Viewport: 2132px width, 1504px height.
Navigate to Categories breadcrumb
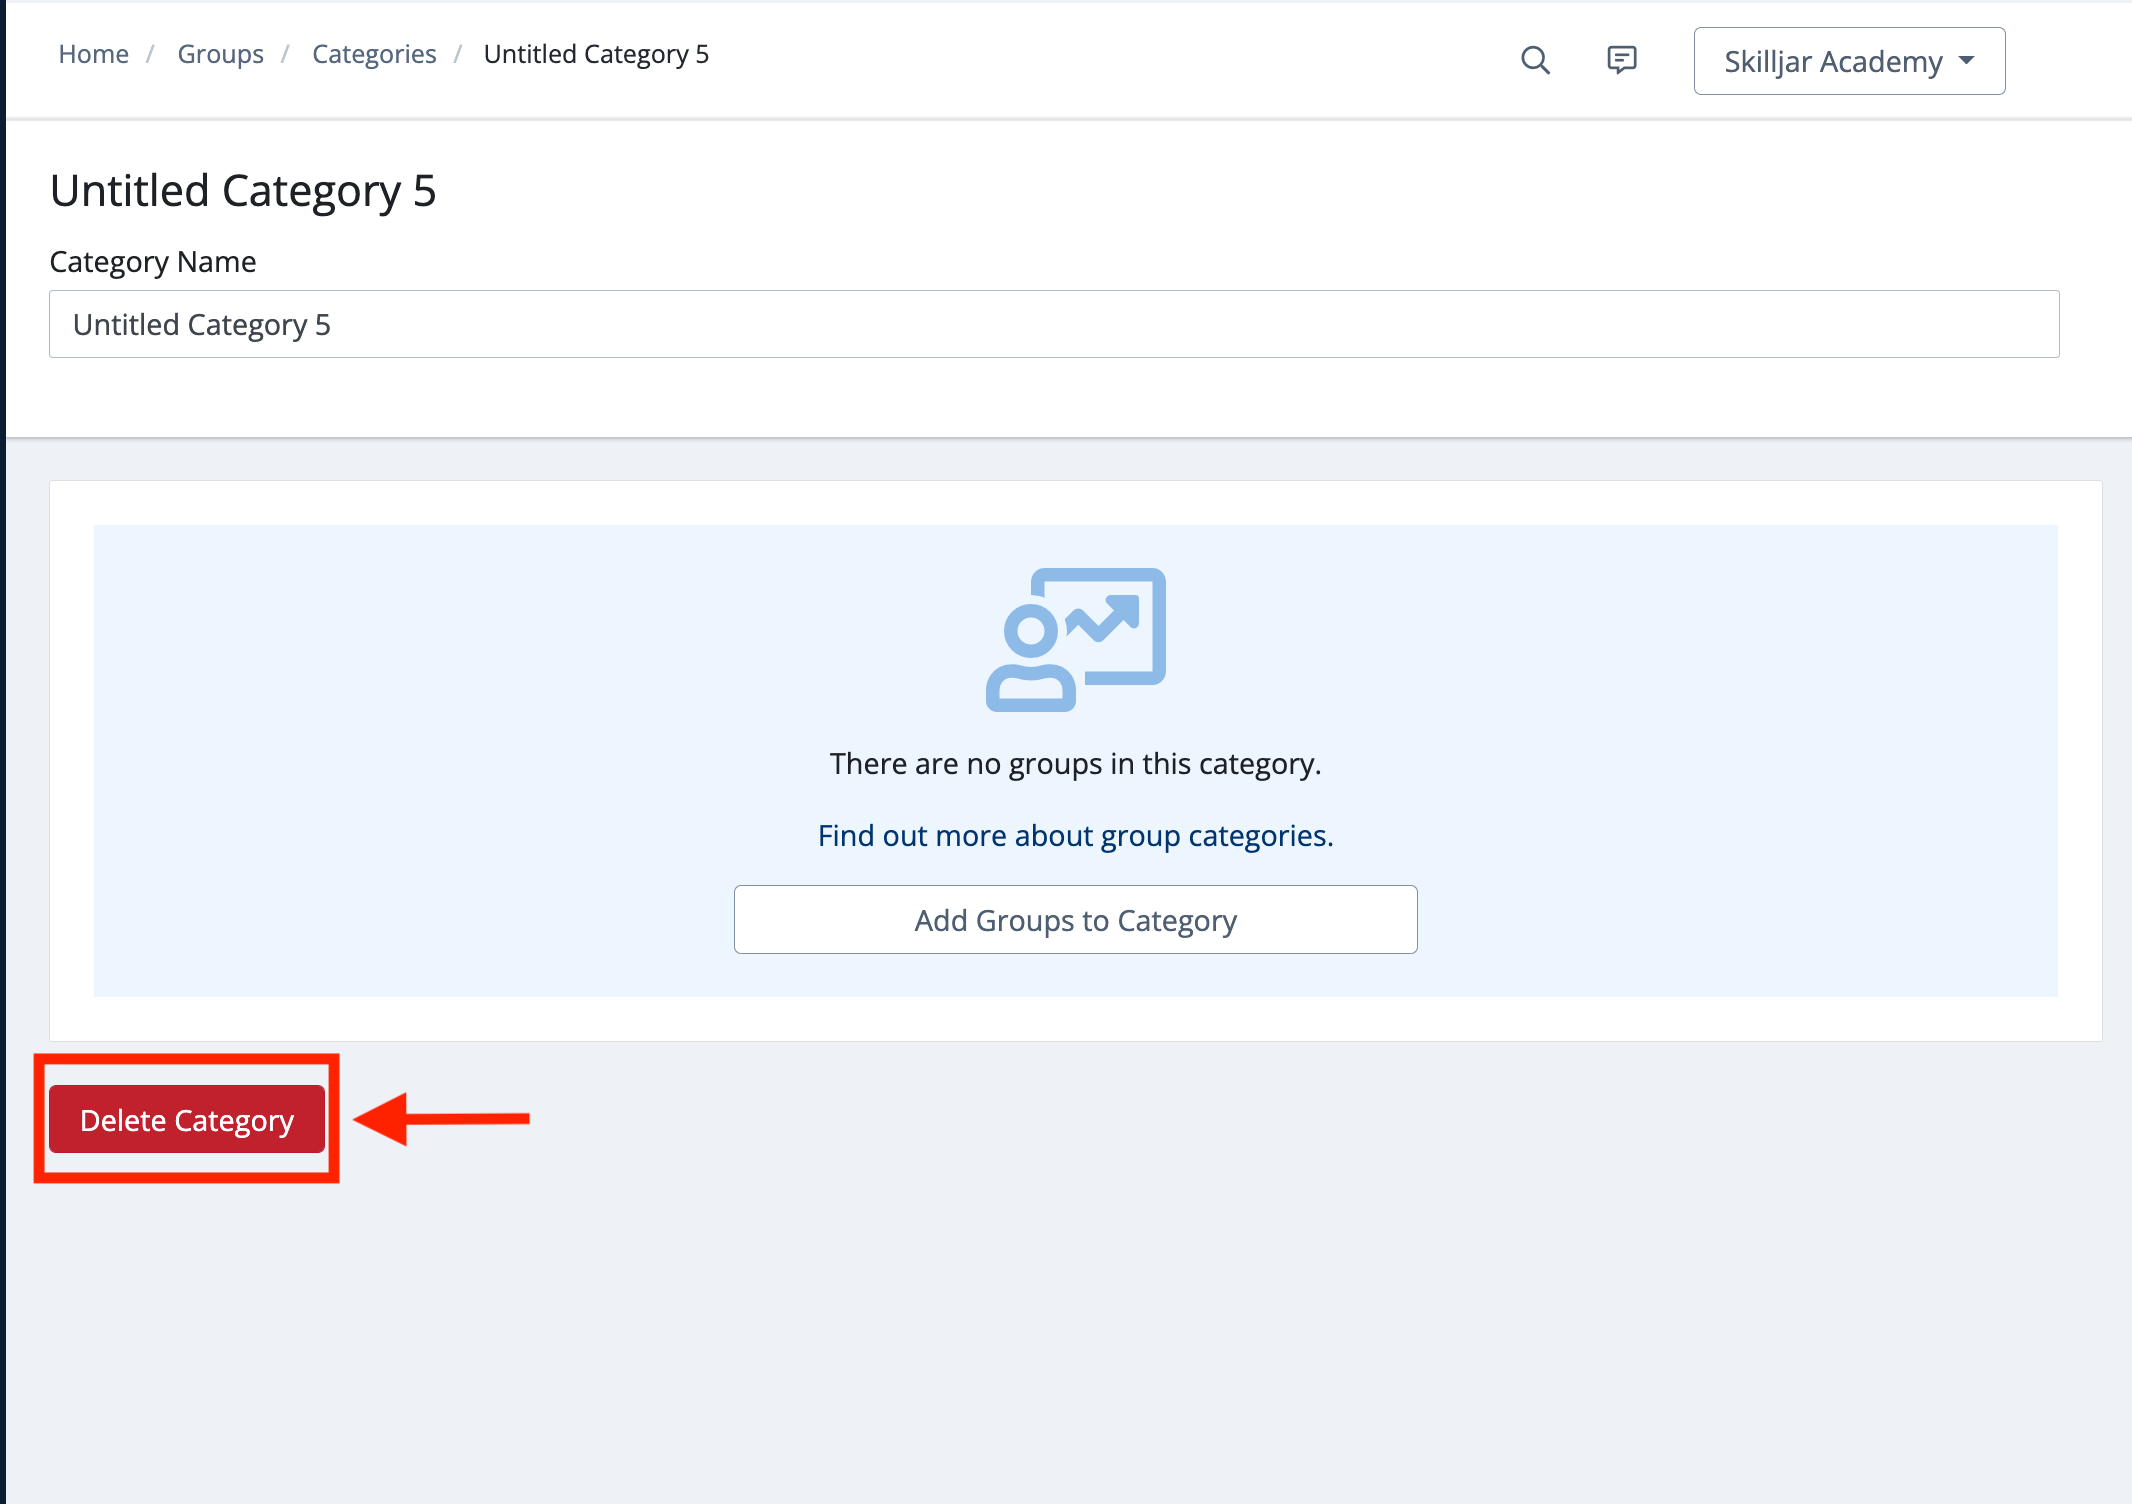[374, 54]
